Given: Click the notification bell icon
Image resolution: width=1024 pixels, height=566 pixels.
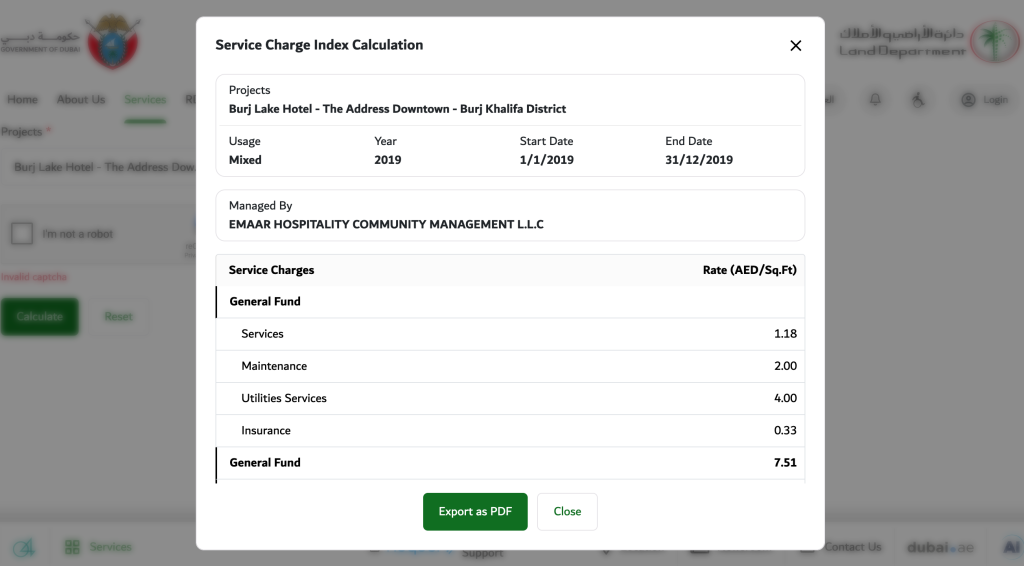Looking at the screenshot, I should click(x=875, y=99).
